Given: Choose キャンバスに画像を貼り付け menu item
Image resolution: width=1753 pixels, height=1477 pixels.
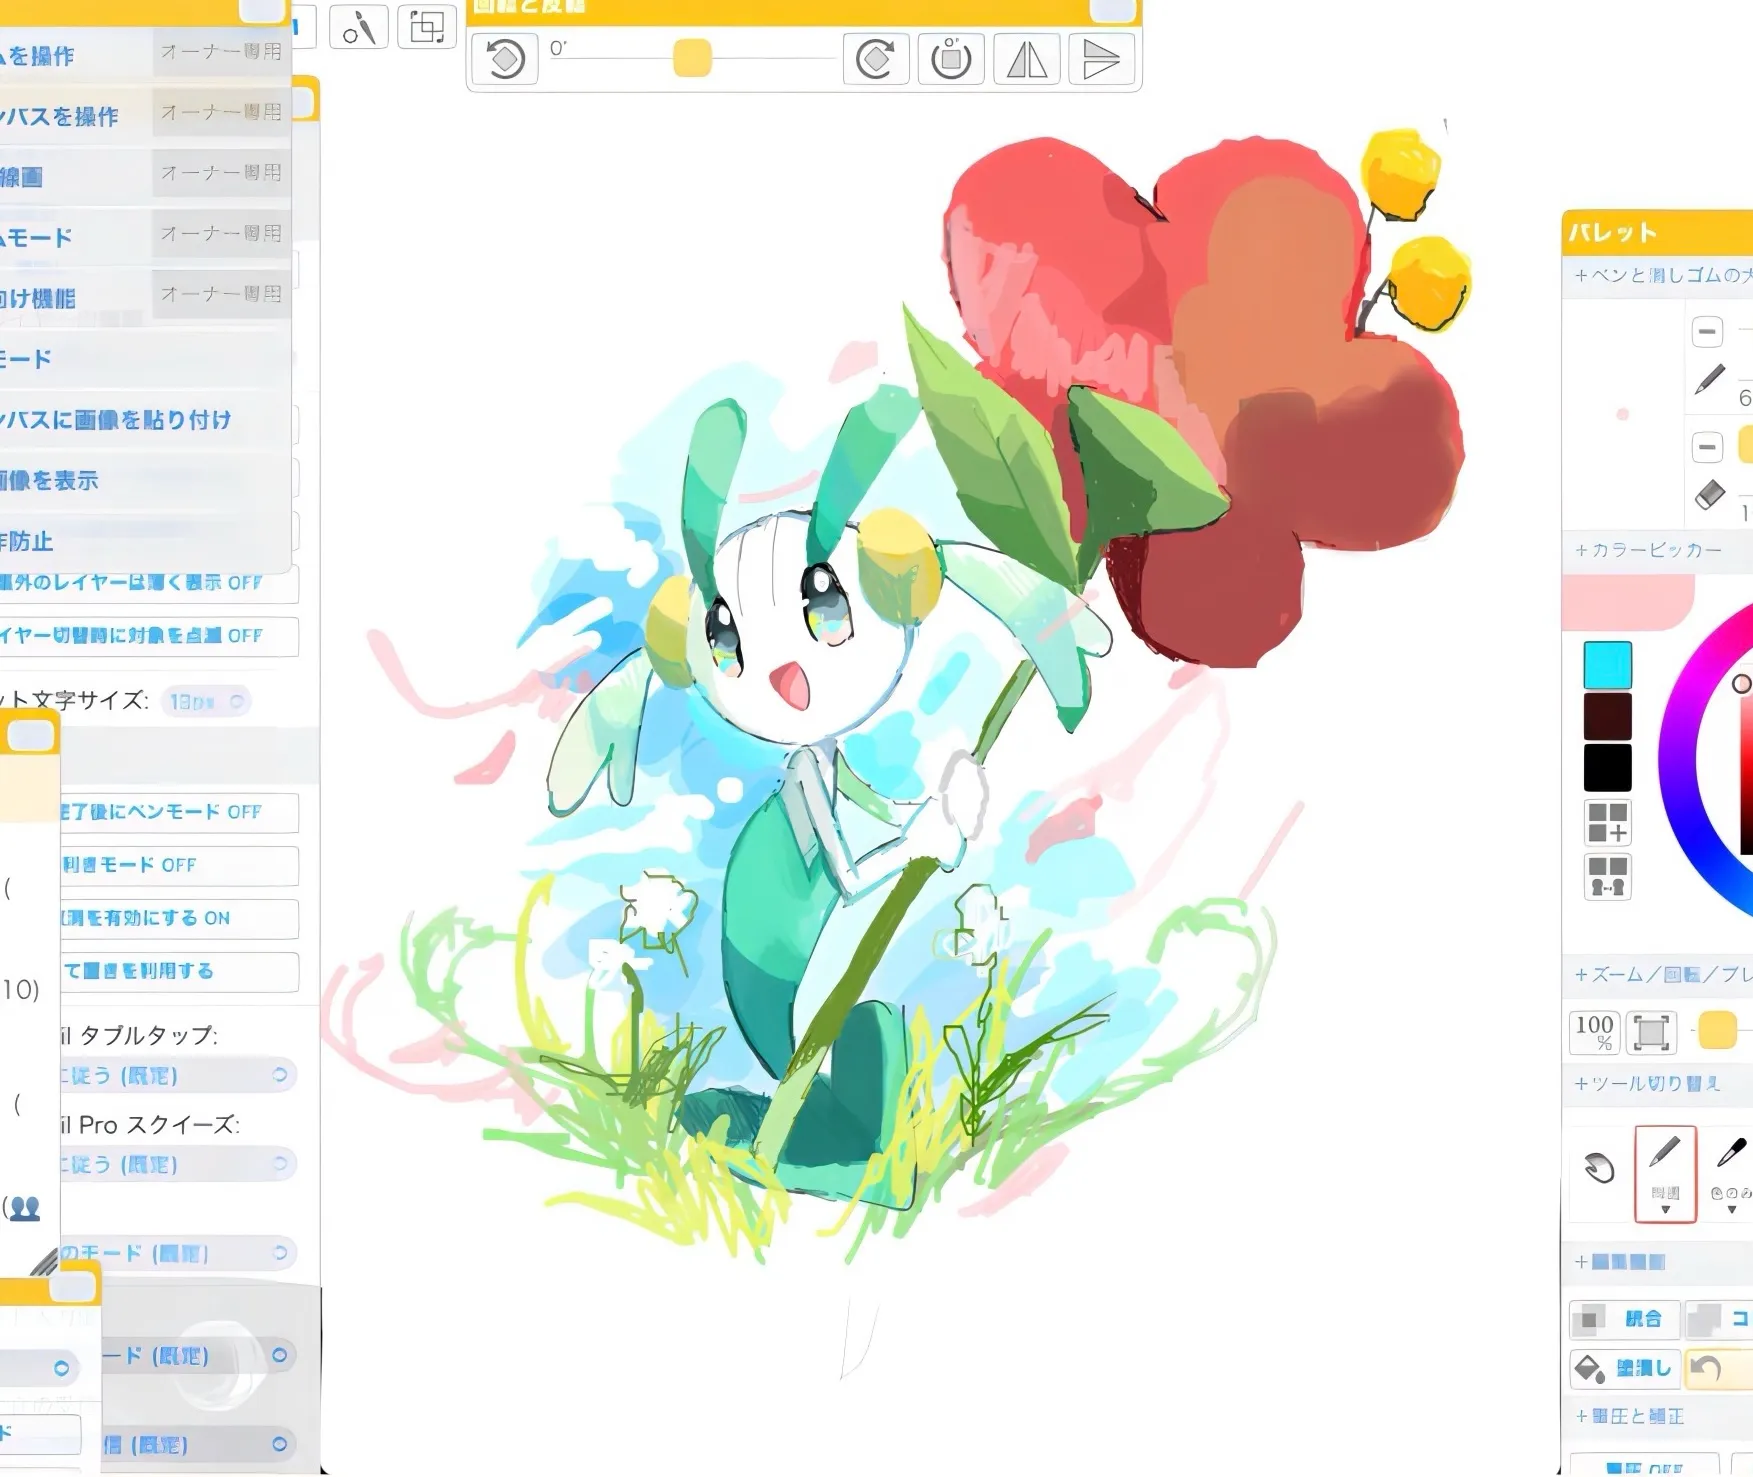Looking at the screenshot, I should (145, 420).
